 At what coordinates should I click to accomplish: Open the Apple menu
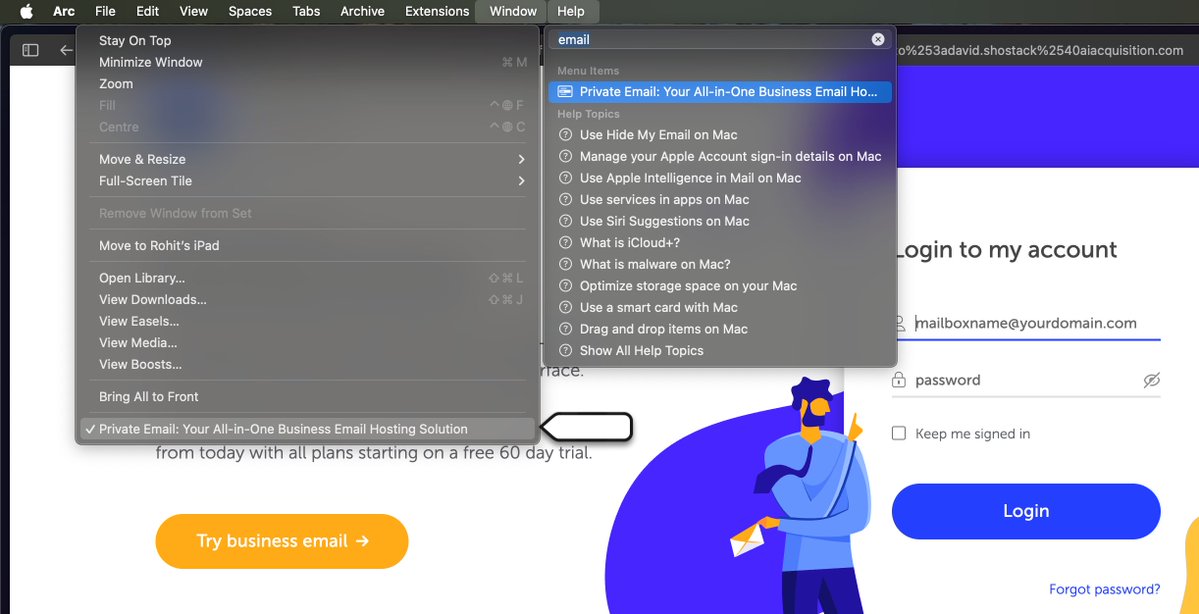coord(26,11)
